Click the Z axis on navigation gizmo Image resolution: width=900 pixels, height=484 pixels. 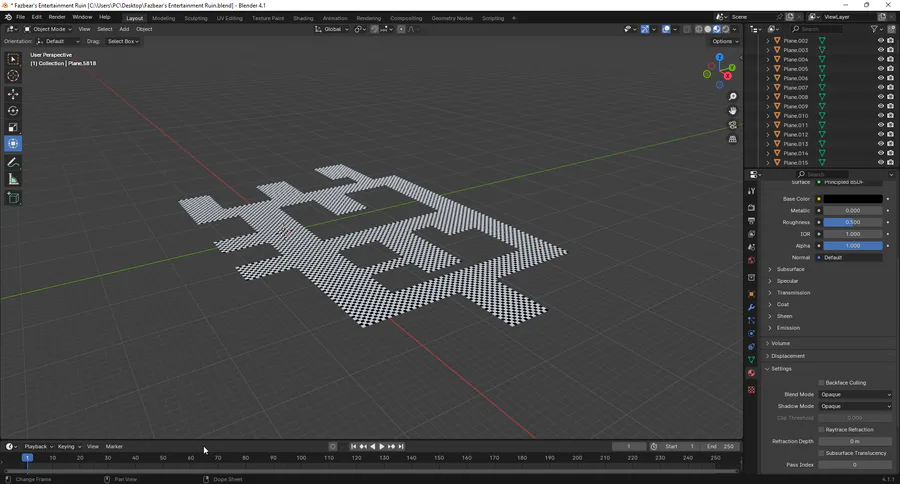point(719,57)
